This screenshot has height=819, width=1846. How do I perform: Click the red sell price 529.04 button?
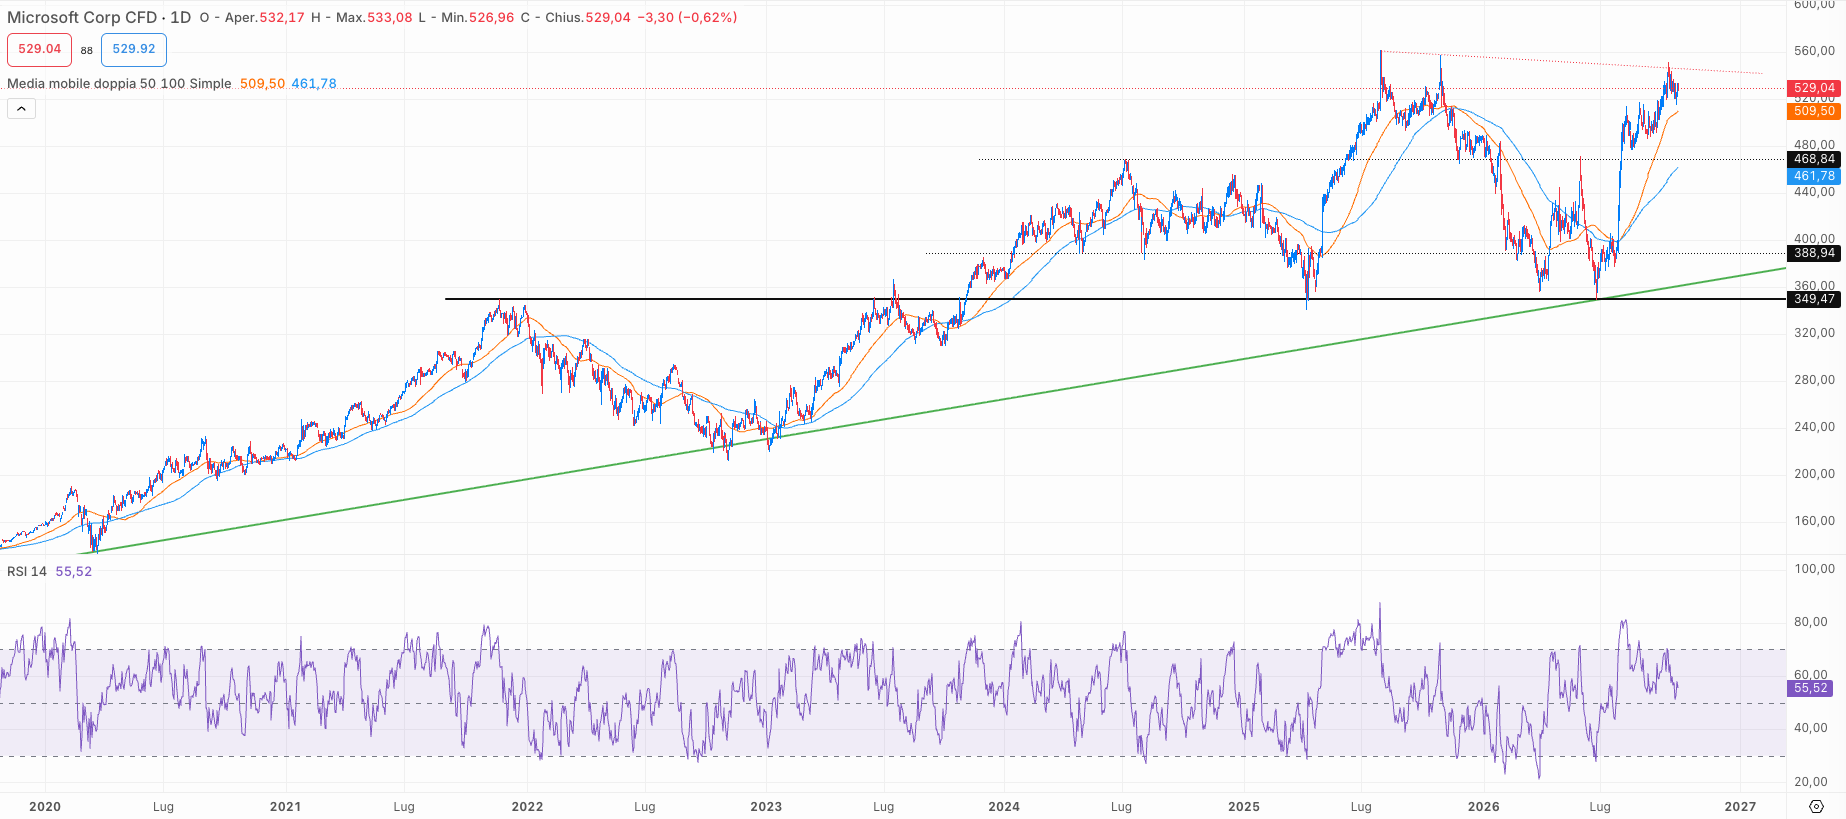(39, 49)
